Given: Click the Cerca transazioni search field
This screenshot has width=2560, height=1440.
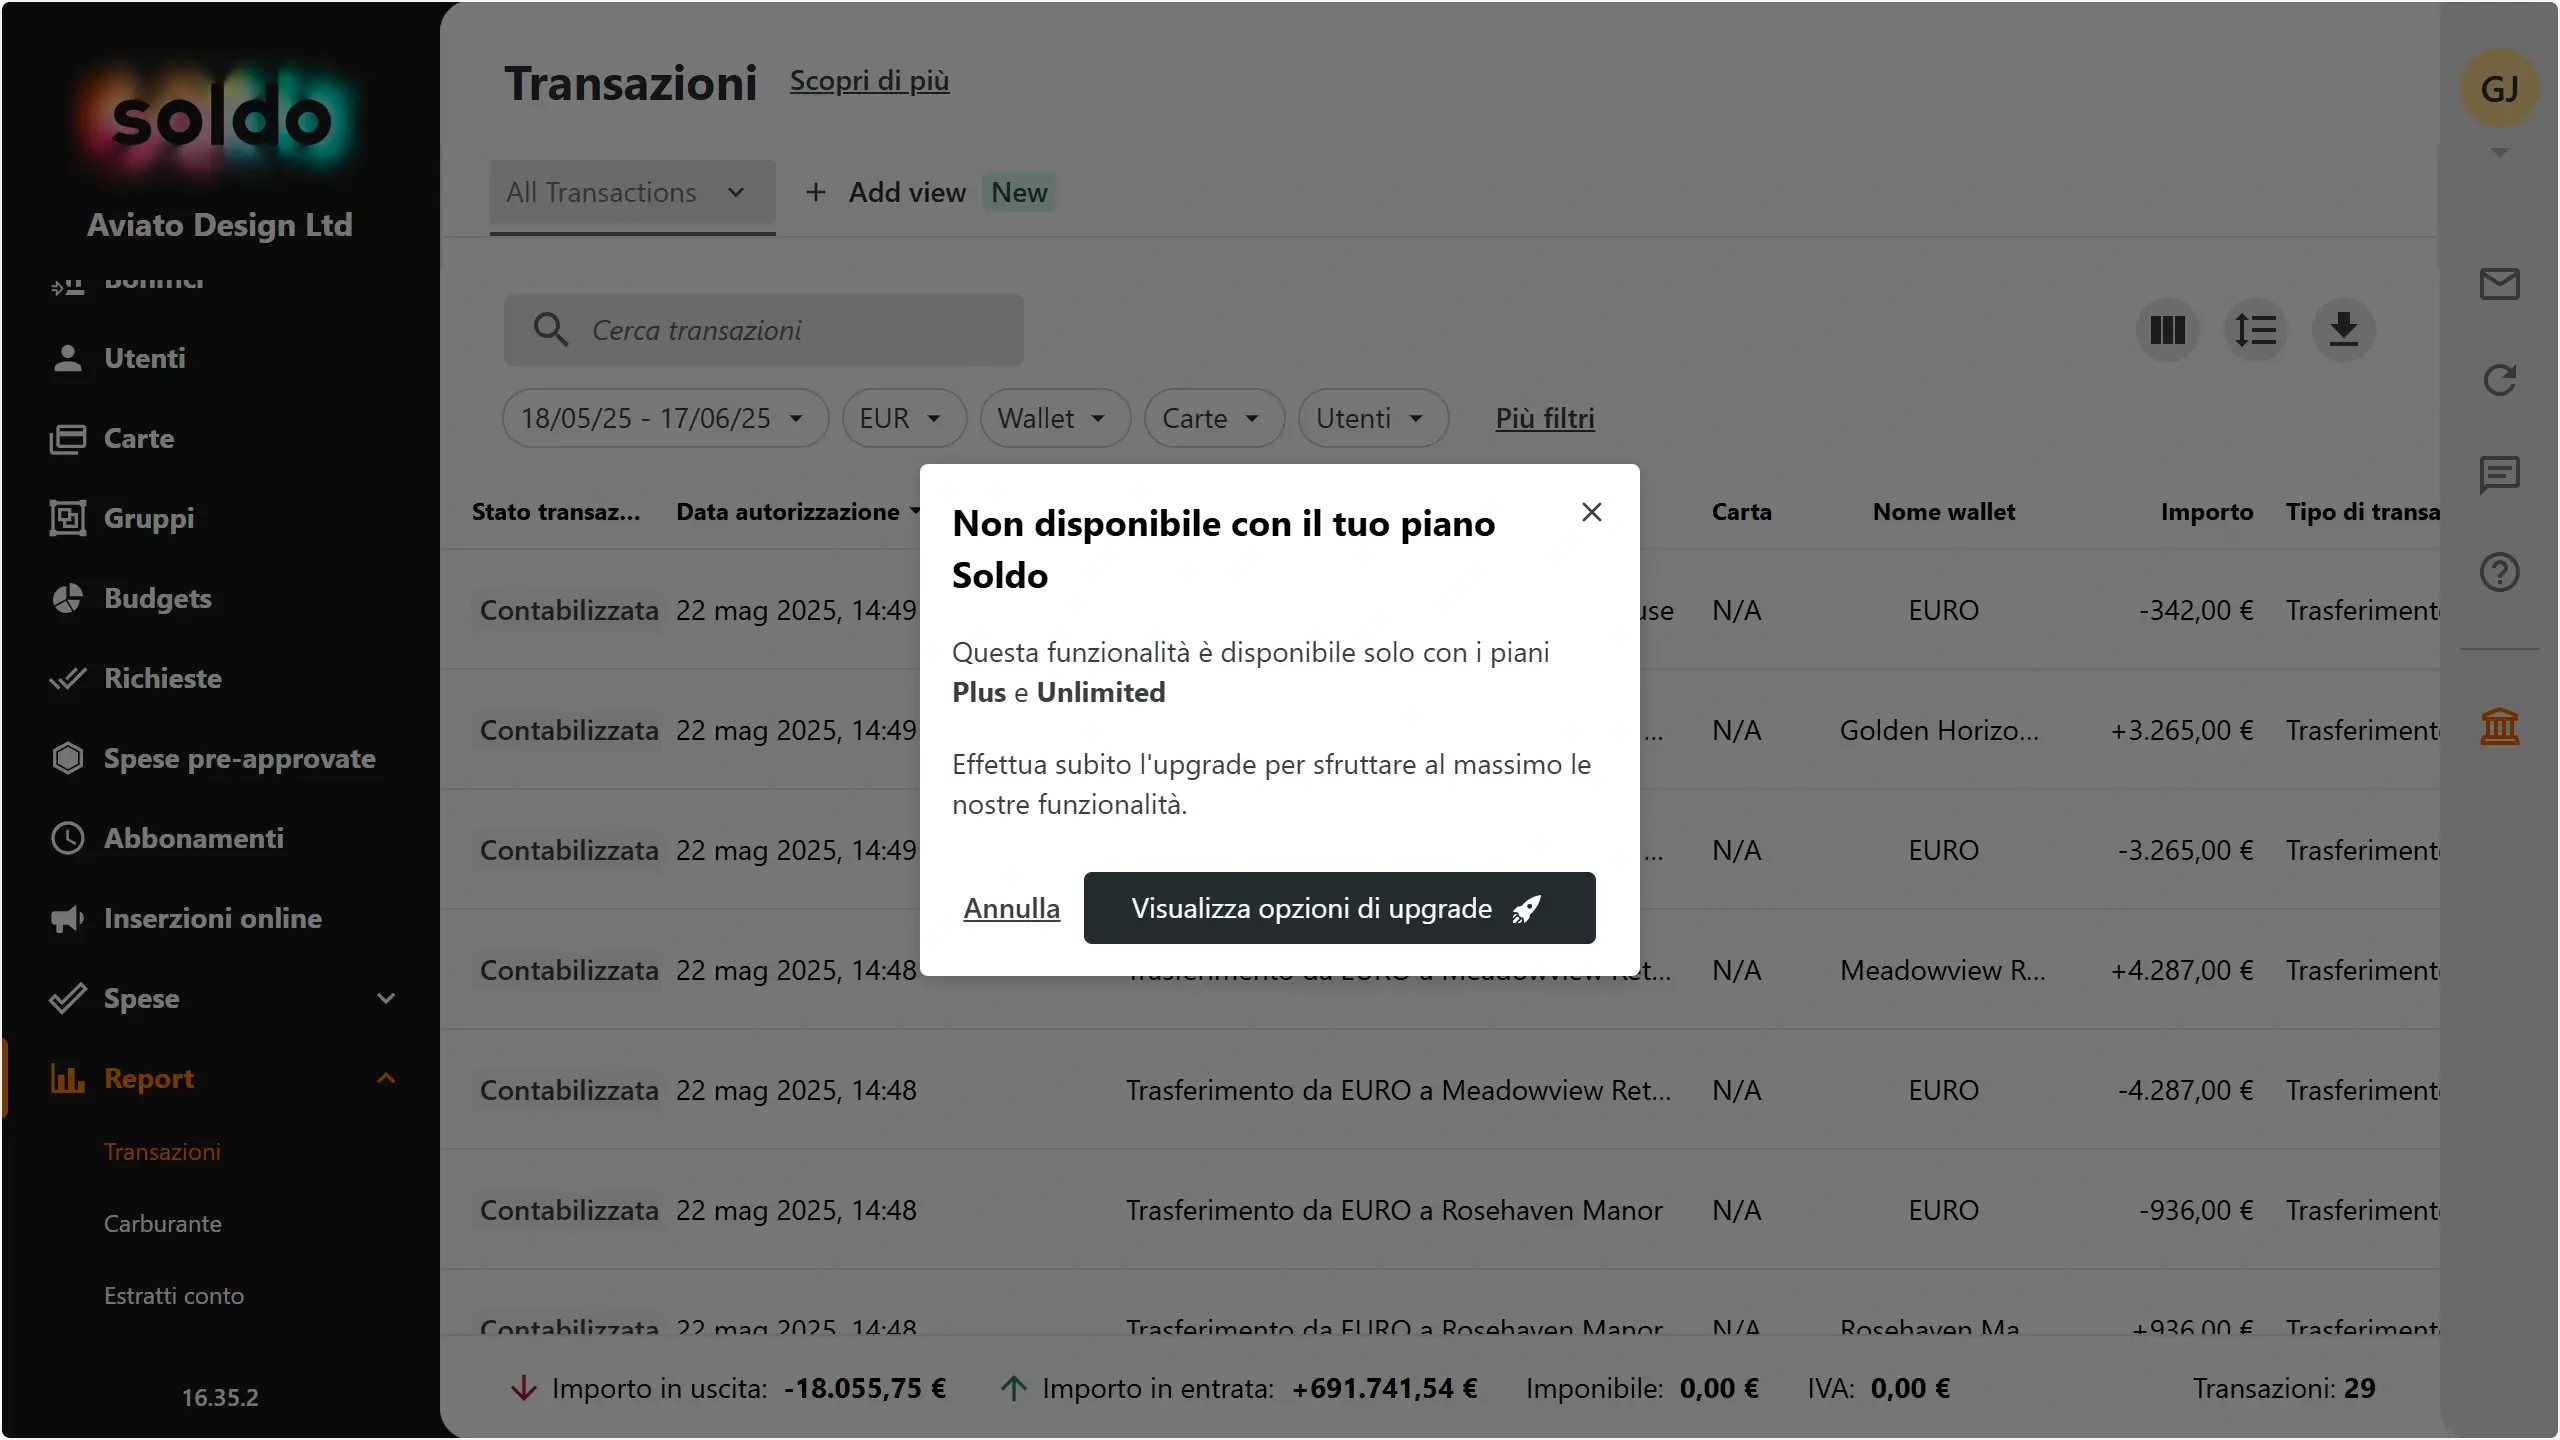Looking at the screenshot, I should point(763,330).
